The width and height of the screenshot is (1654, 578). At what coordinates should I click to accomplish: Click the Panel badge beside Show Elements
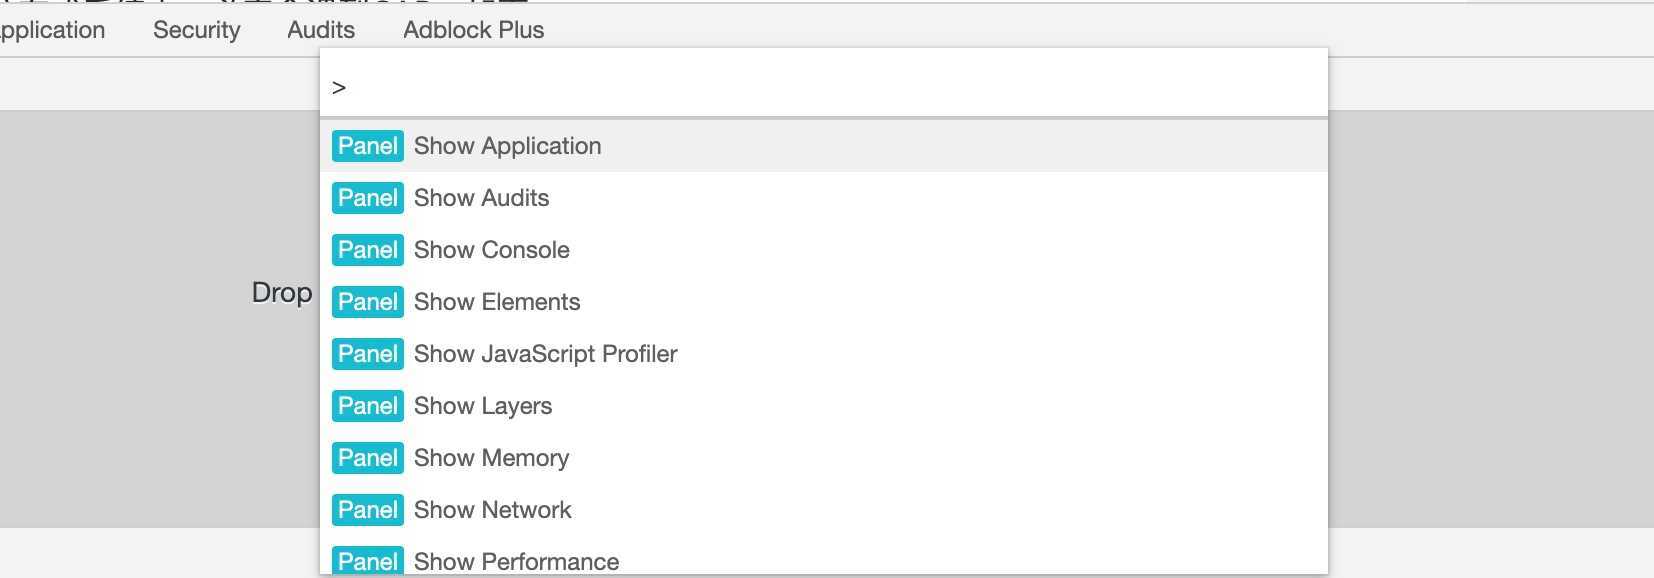[367, 302]
